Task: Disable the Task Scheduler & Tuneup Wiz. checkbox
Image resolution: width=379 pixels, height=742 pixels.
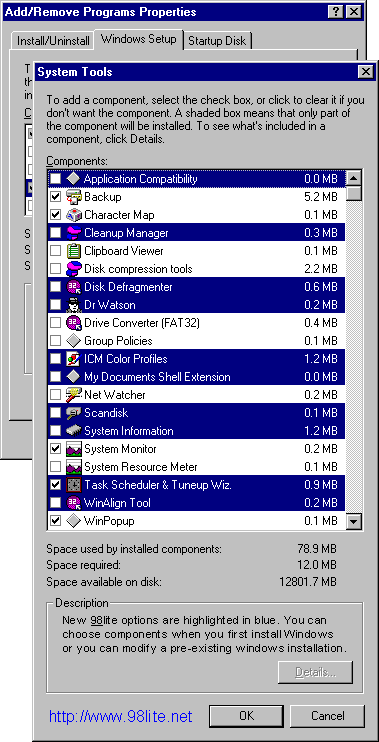Action: coord(55,485)
